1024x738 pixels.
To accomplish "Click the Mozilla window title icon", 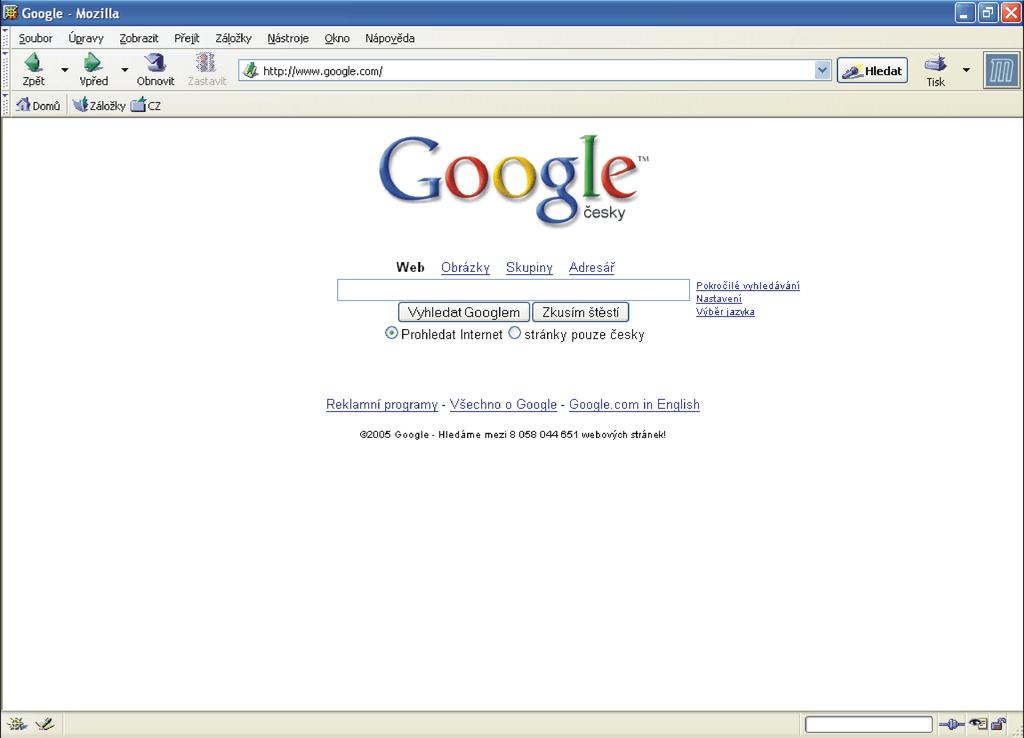I will point(10,12).
